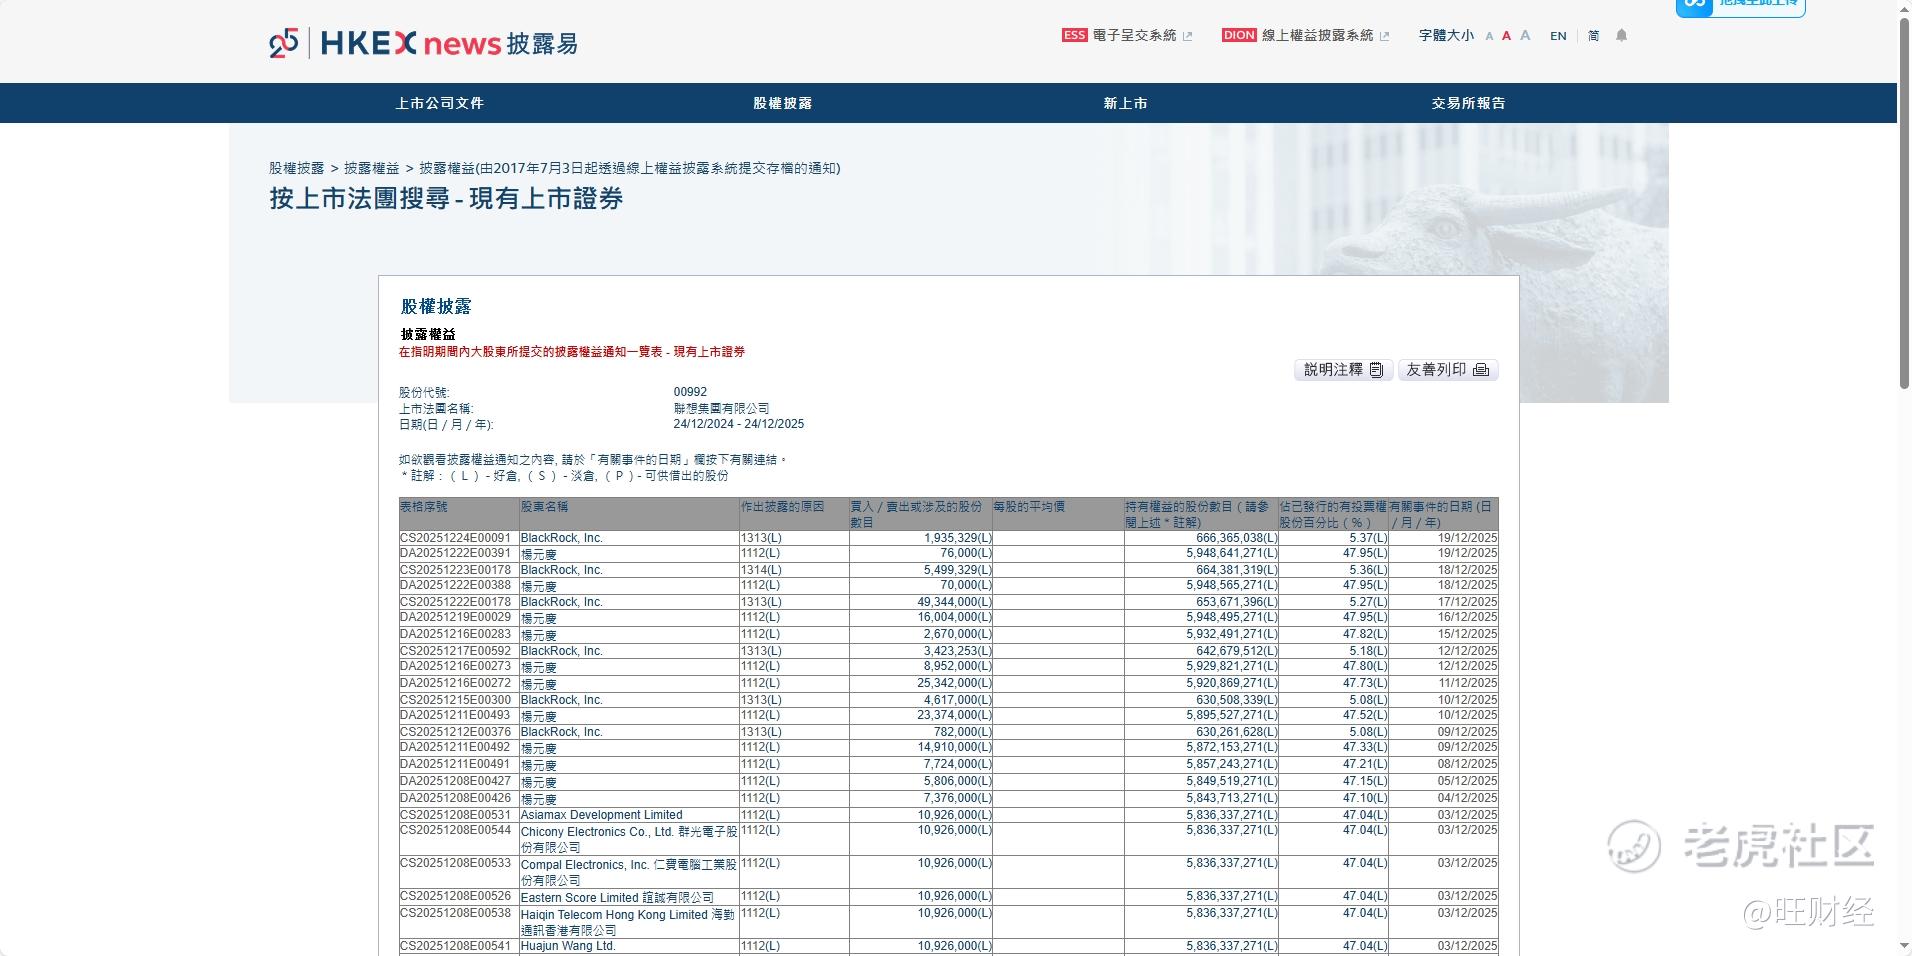Click the red ESS badge icon
Image resolution: width=1912 pixels, height=956 pixels.
pos(1074,35)
